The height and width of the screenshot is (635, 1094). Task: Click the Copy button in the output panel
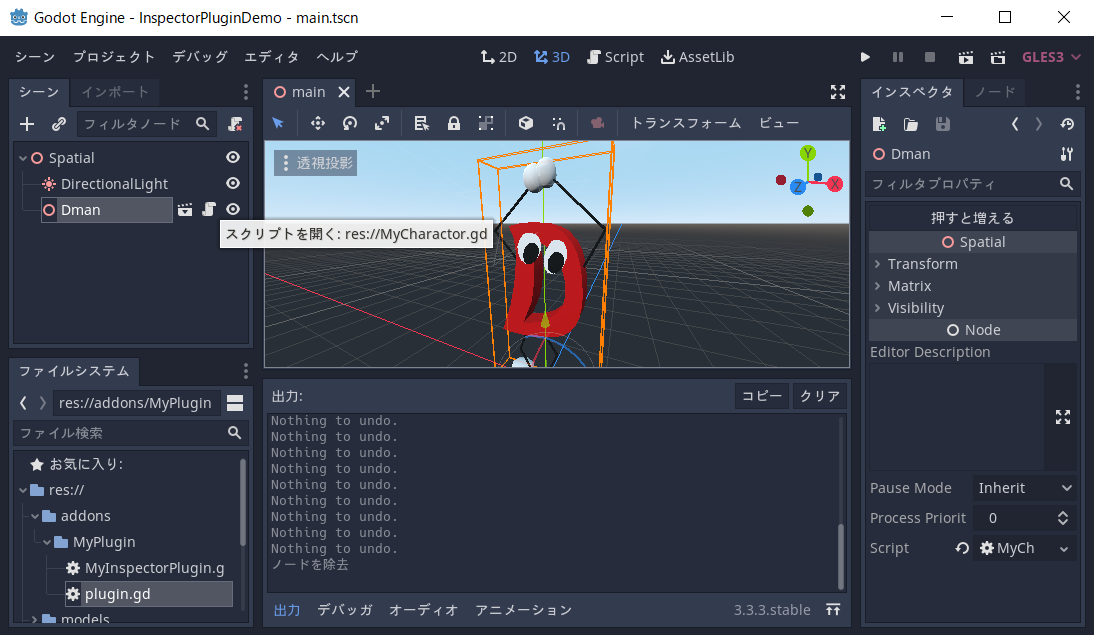click(x=761, y=395)
